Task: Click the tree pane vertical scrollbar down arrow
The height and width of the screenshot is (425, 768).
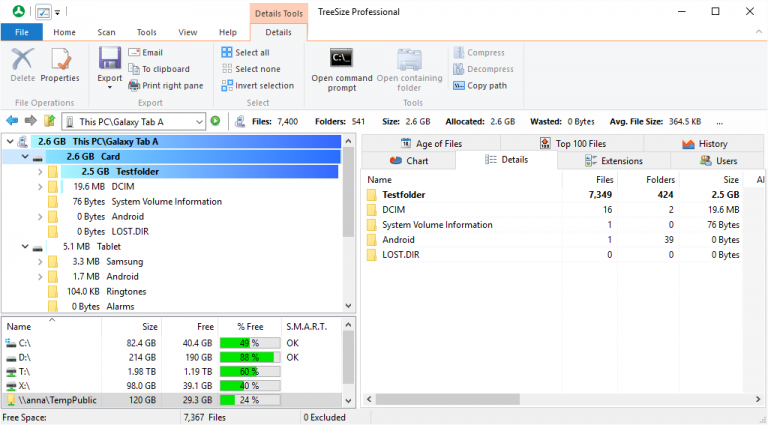Action: [x=348, y=306]
